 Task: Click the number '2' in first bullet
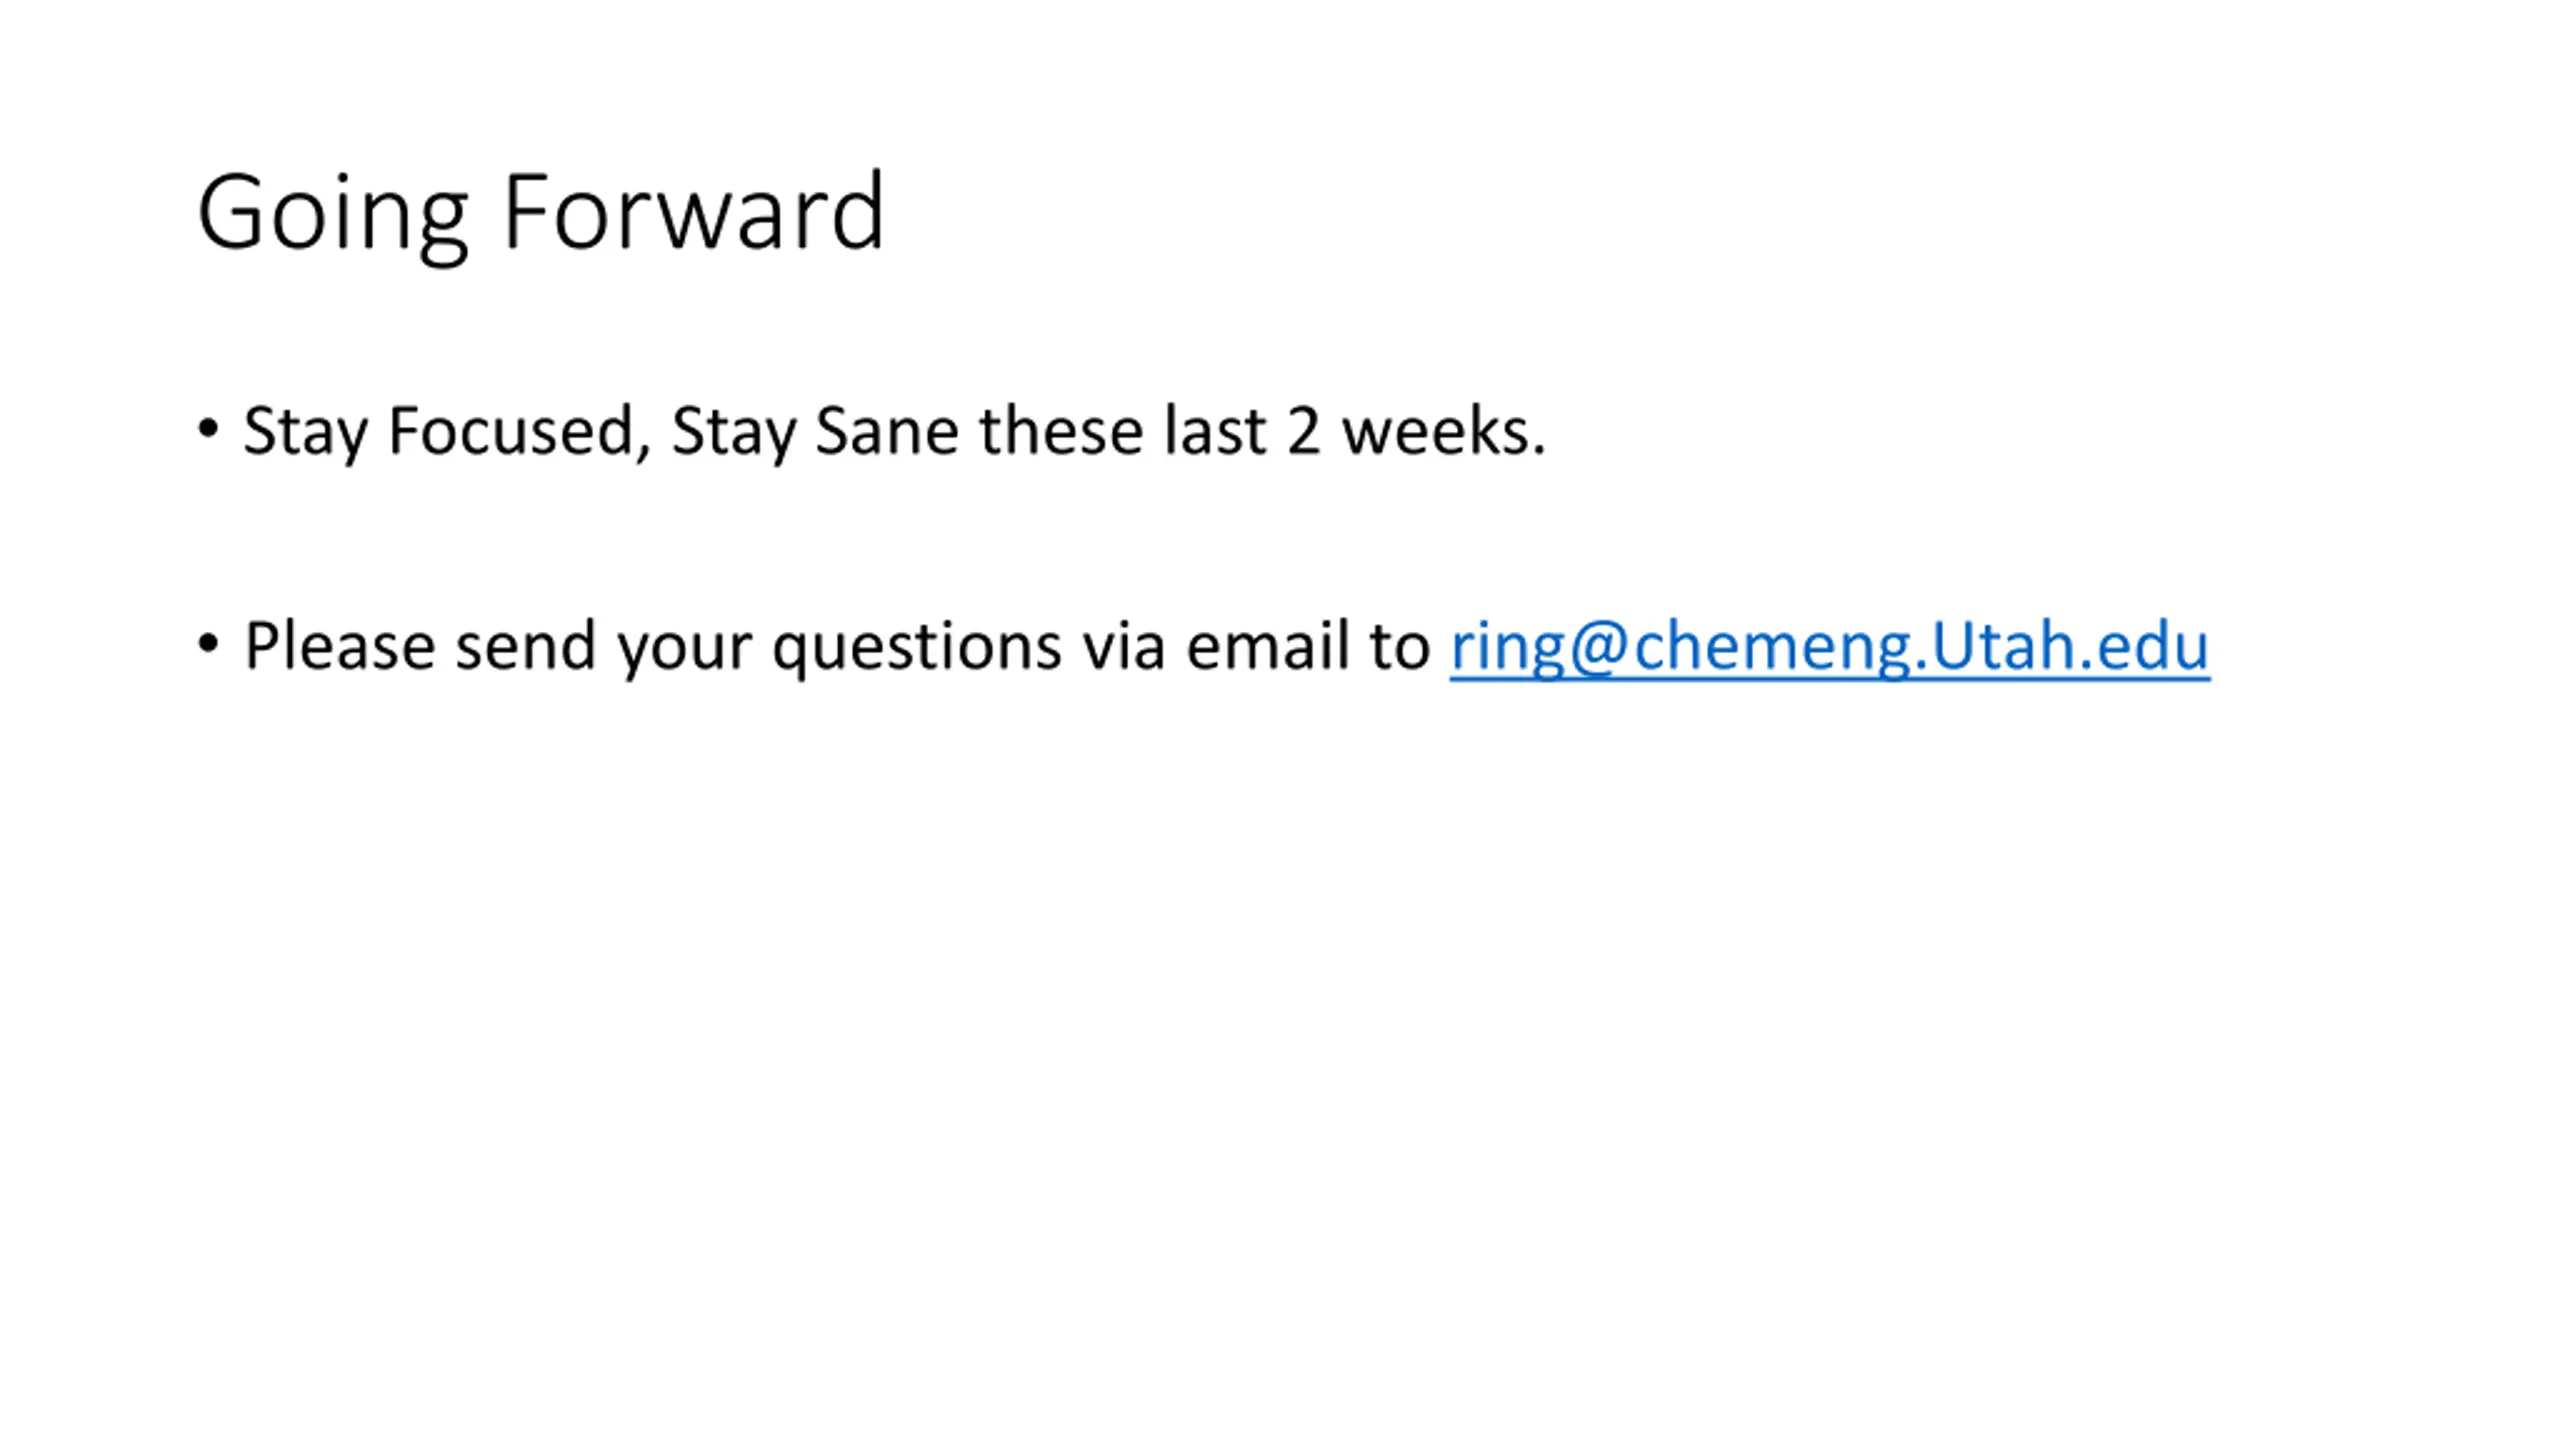pyautogui.click(x=1303, y=433)
